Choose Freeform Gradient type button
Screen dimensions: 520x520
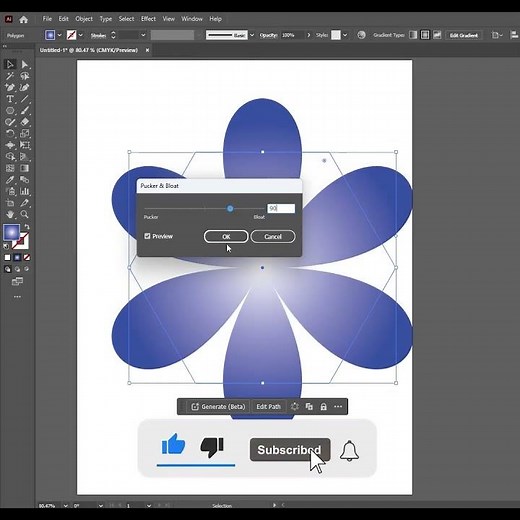pos(437,35)
